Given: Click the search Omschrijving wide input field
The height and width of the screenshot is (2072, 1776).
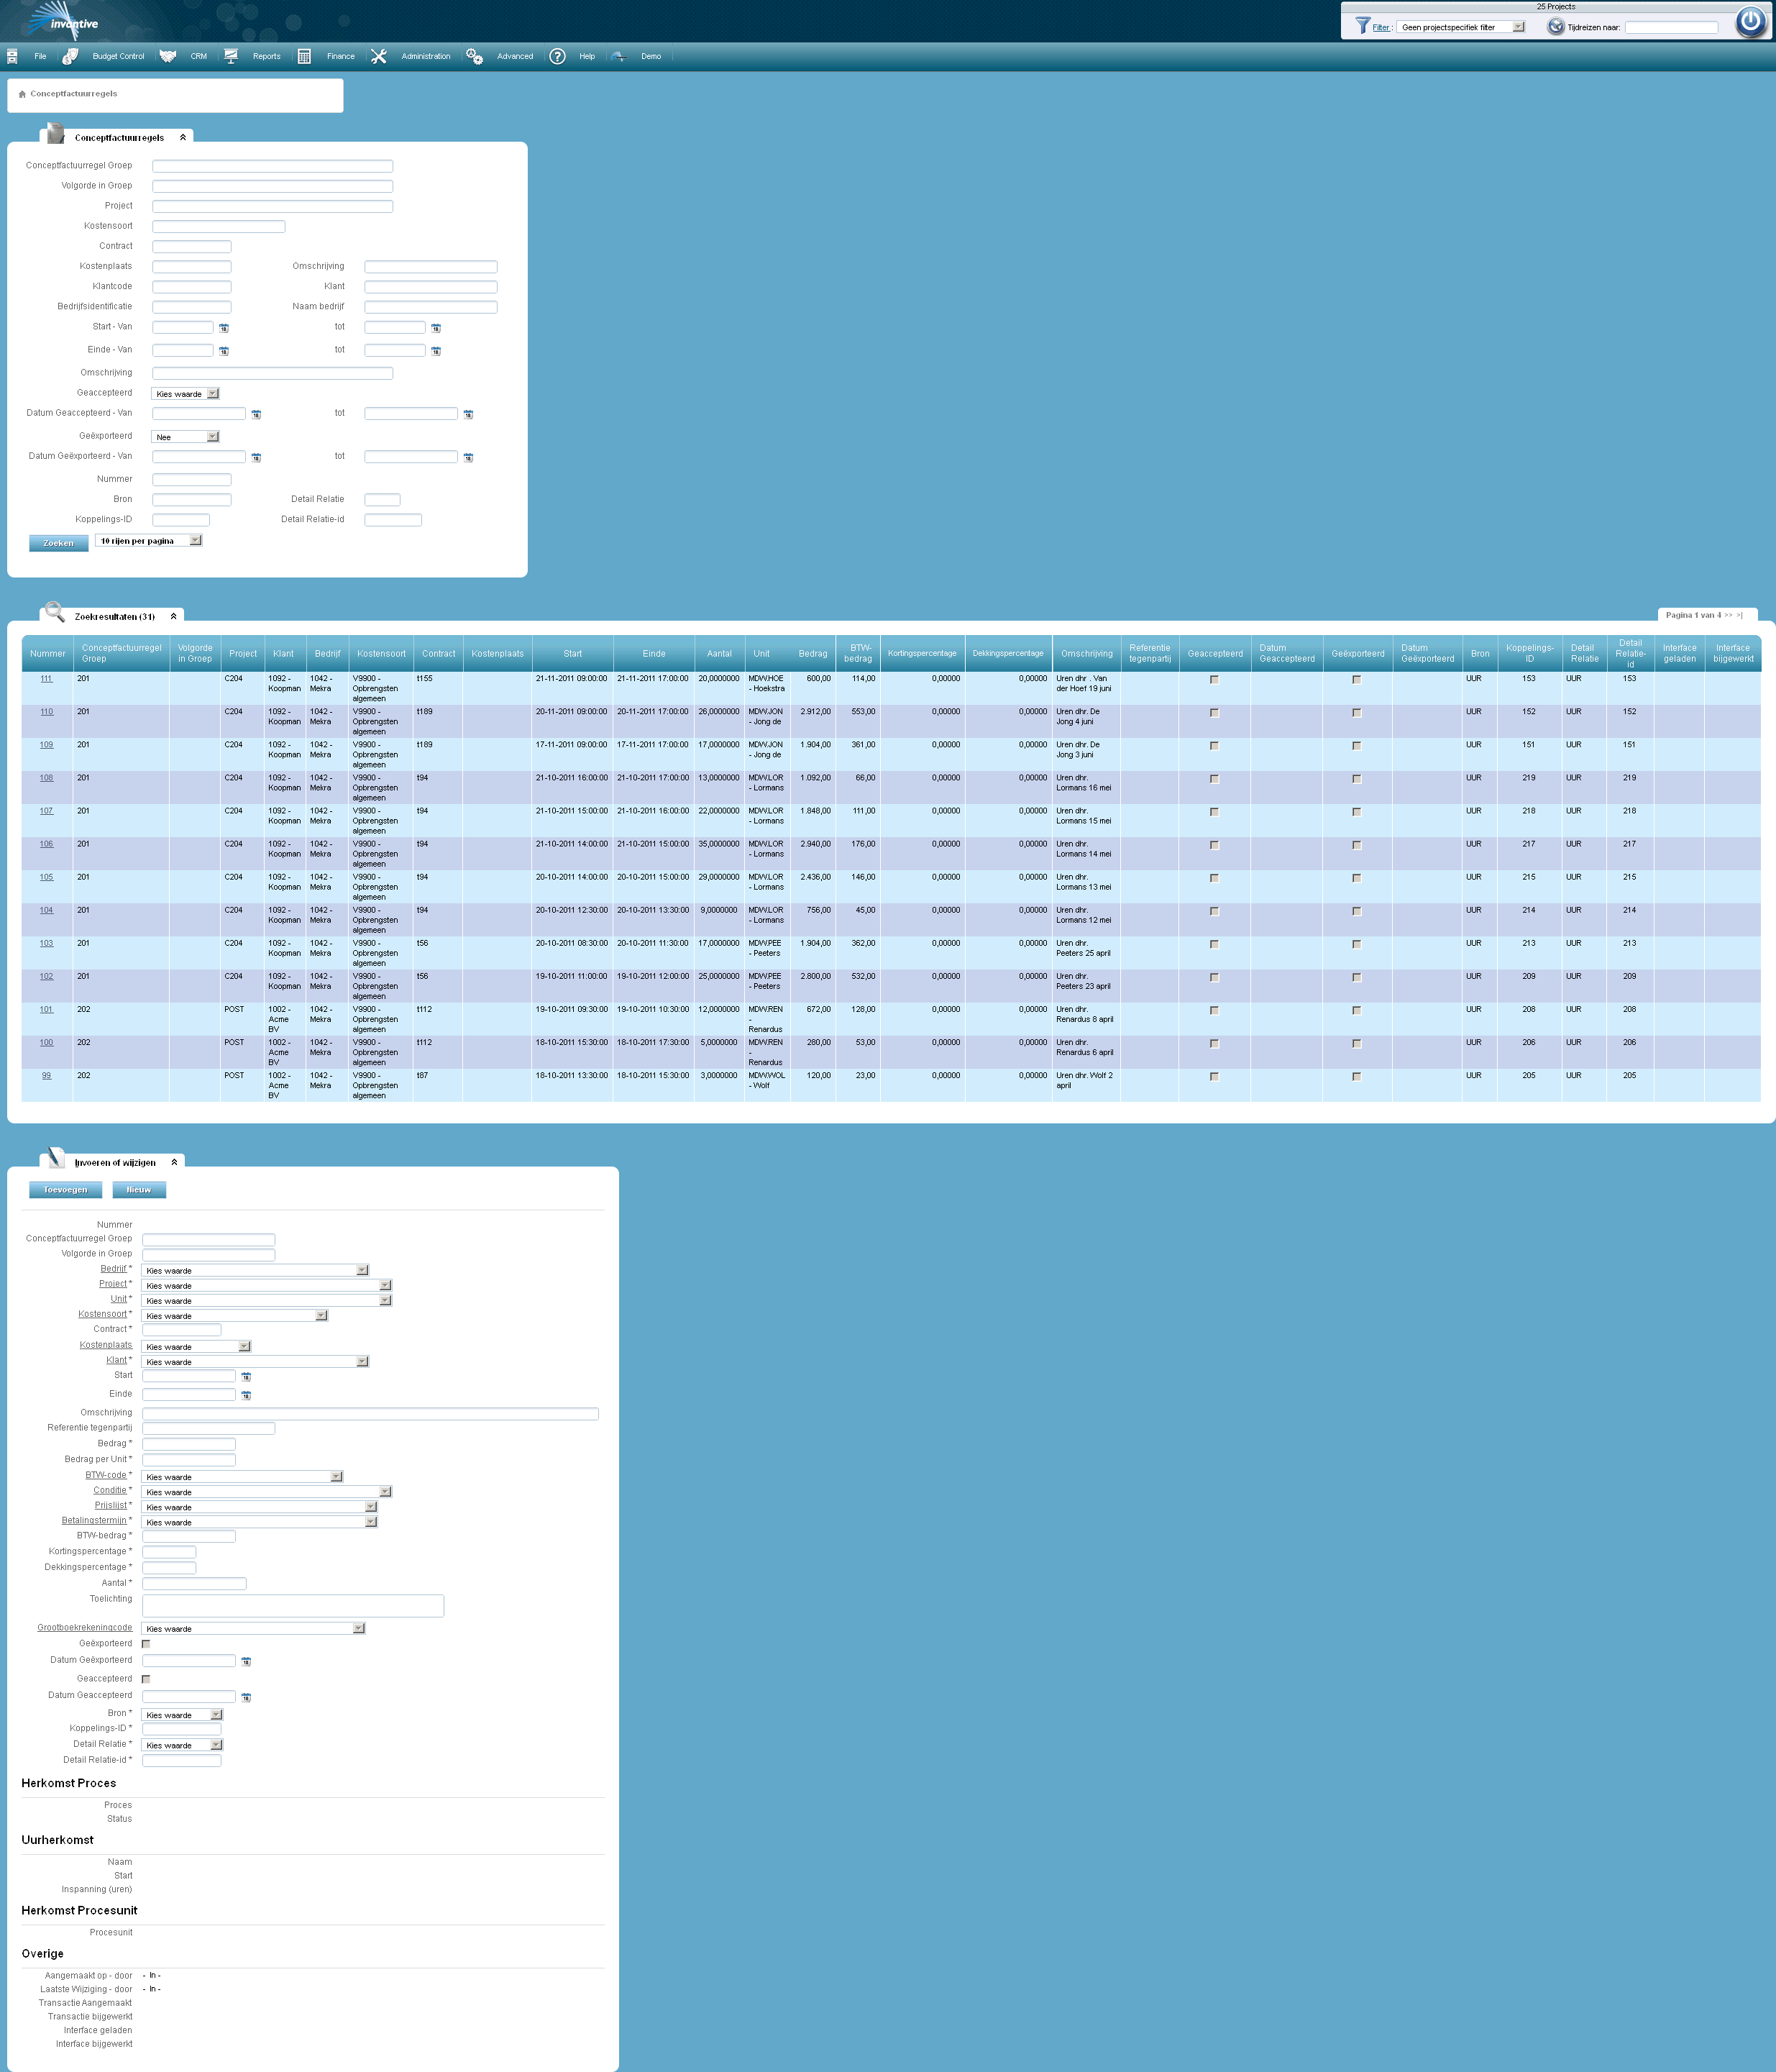Looking at the screenshot, I should [273, 373].
